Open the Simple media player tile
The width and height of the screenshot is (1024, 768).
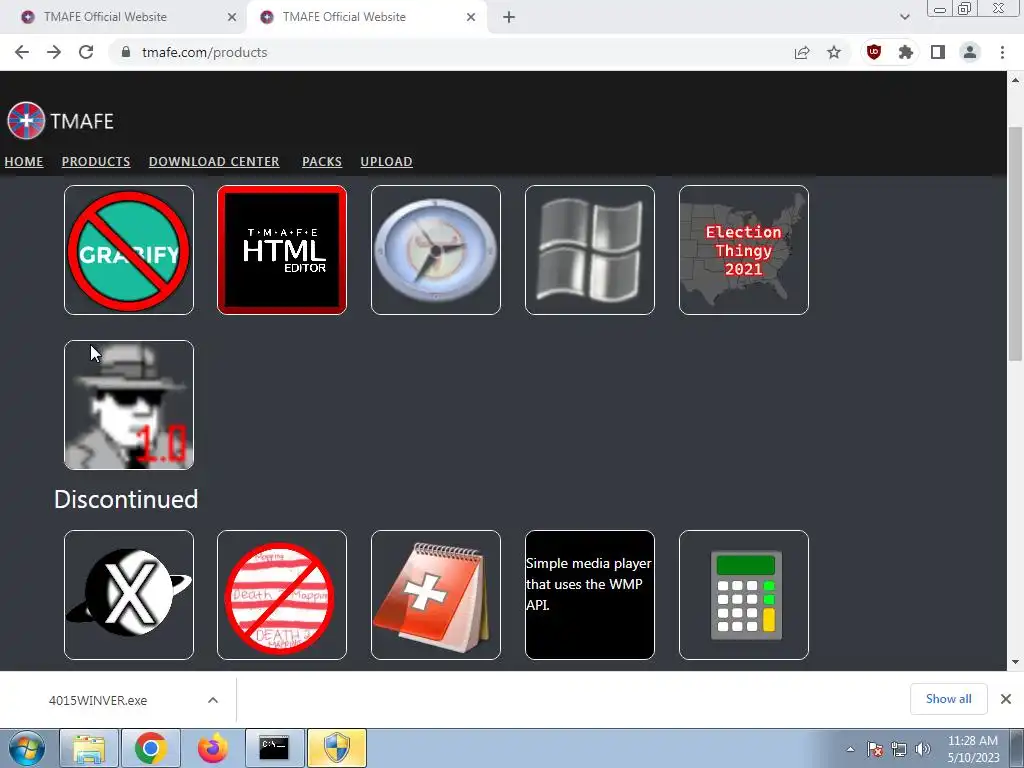(x=590, y=595)
